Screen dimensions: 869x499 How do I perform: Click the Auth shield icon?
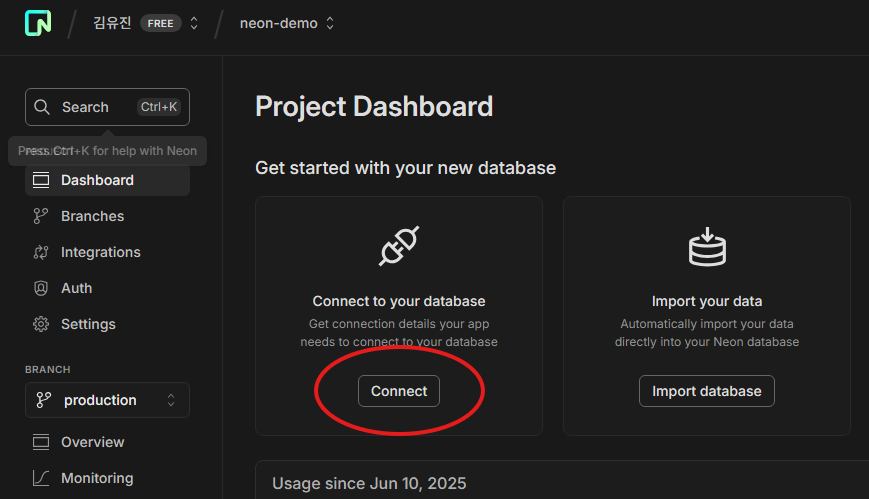tap(41, 288)
